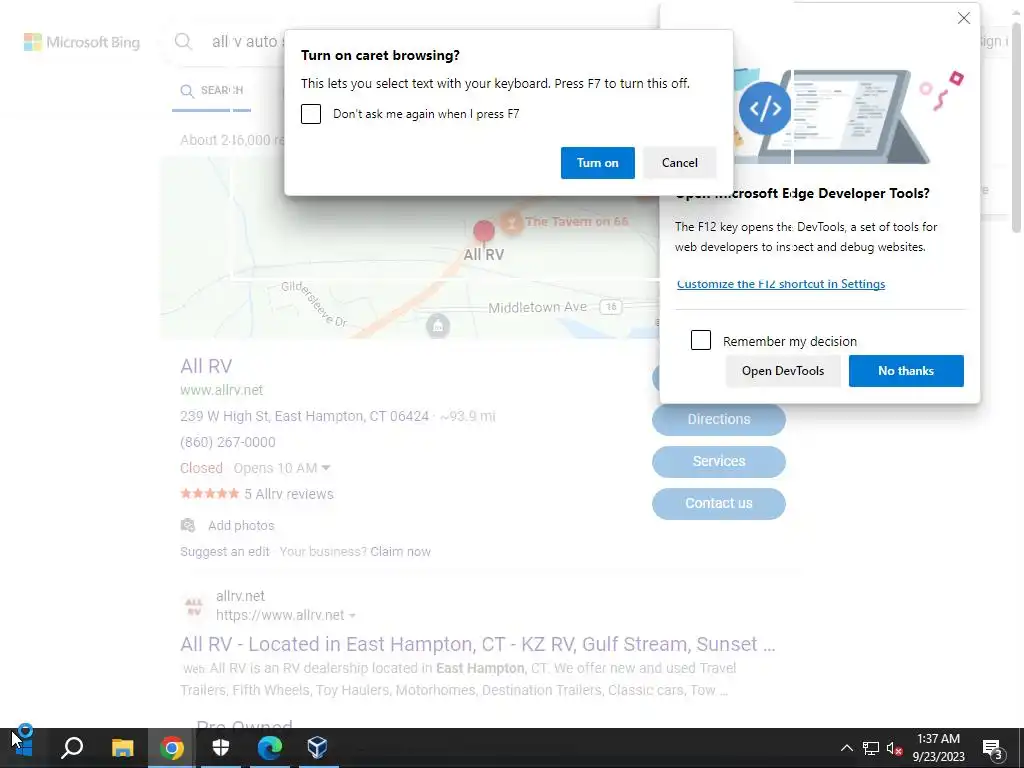Viewport: 1024px width, 768px height.
Task: Choose No thanks in DevTools prompt
Action: pos(906,371)
